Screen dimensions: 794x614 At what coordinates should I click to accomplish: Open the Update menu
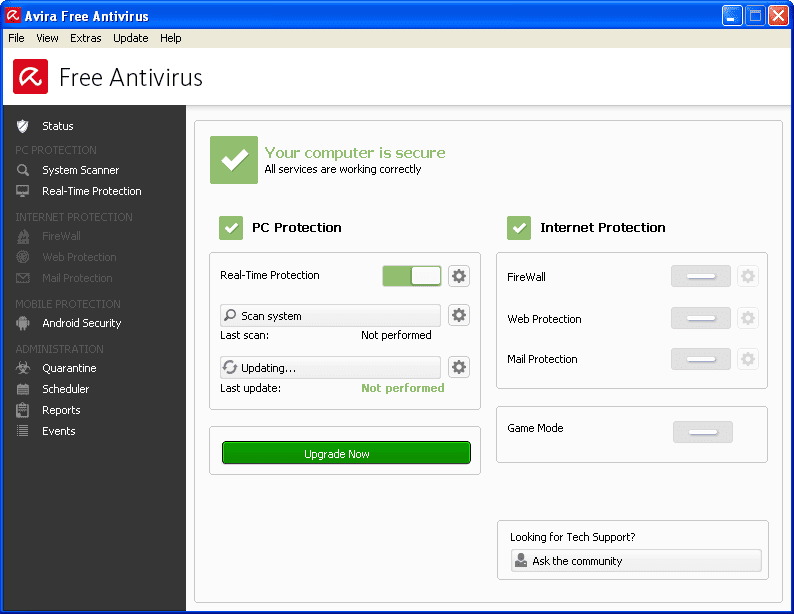tap(131, 38)
